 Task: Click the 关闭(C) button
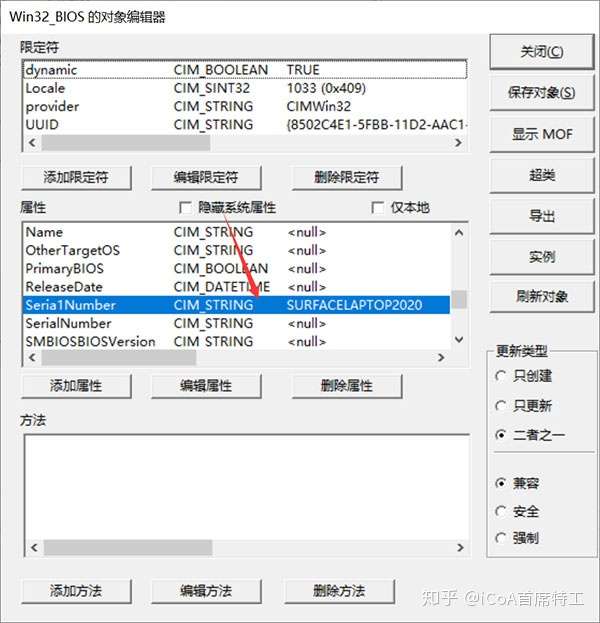[x=542, y=52]
